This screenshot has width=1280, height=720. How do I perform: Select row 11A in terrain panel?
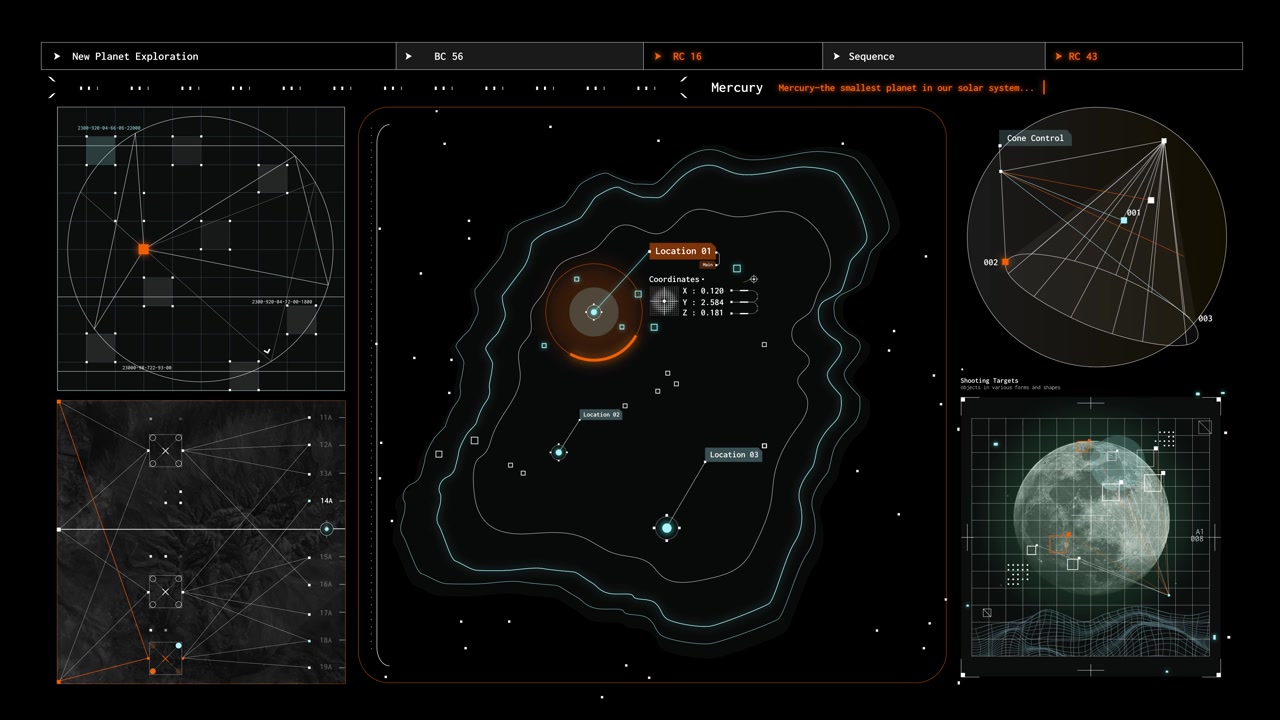click(x=326, y=417)
